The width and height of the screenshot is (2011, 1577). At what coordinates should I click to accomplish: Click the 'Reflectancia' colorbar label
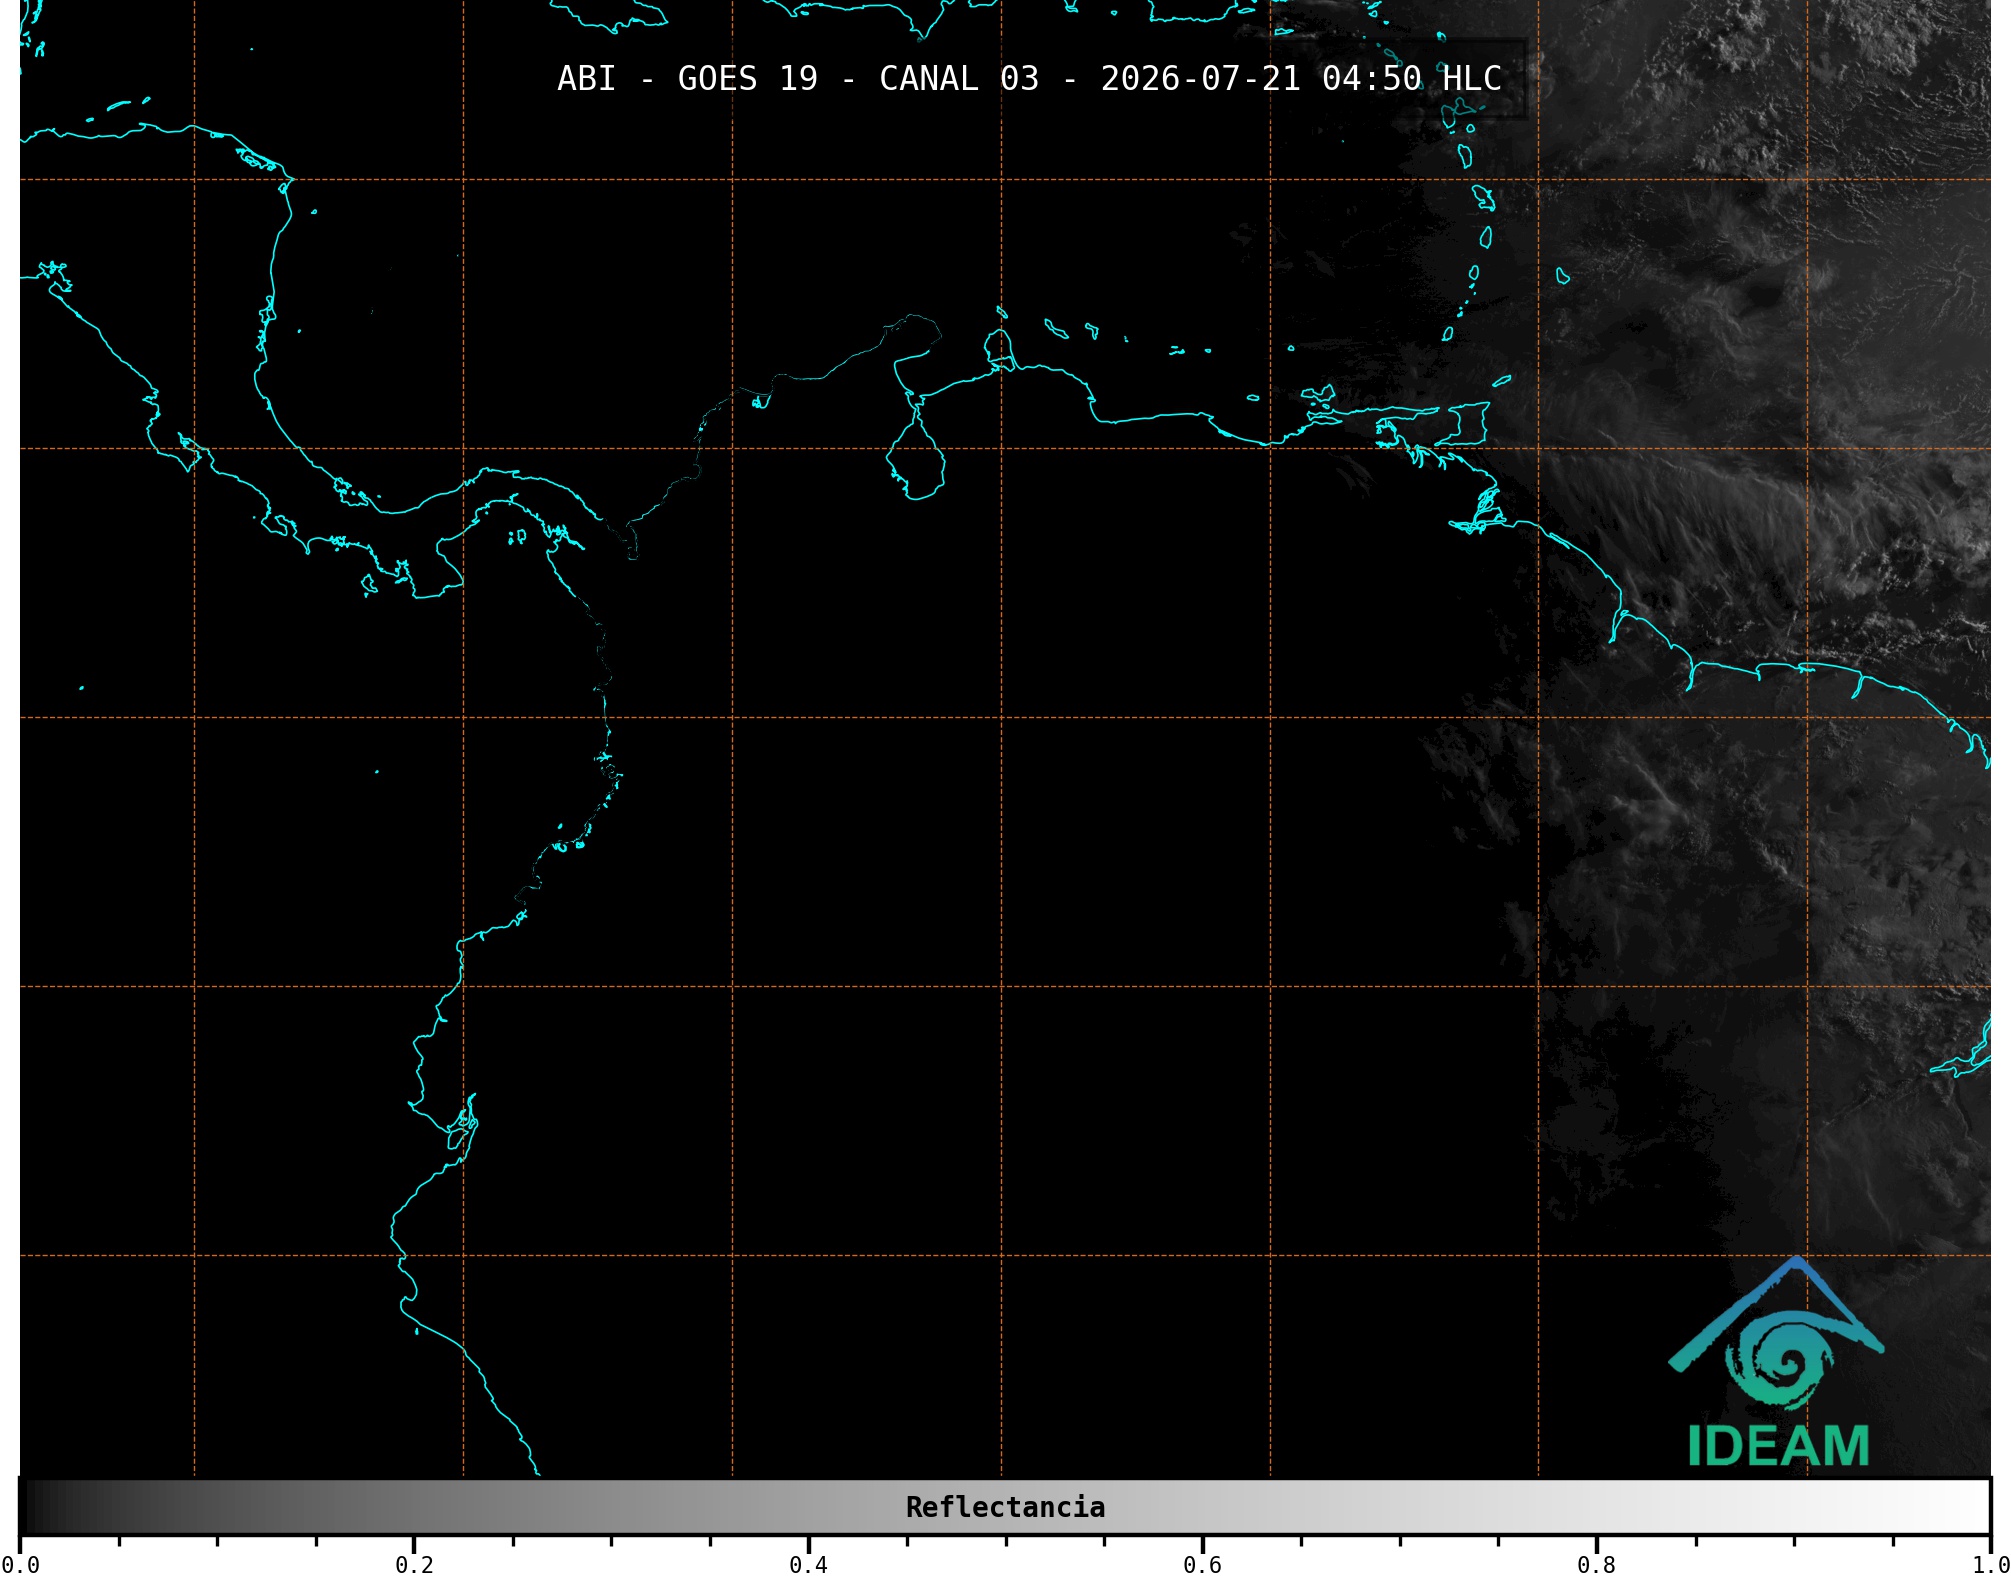[x=1005, y=1507]
